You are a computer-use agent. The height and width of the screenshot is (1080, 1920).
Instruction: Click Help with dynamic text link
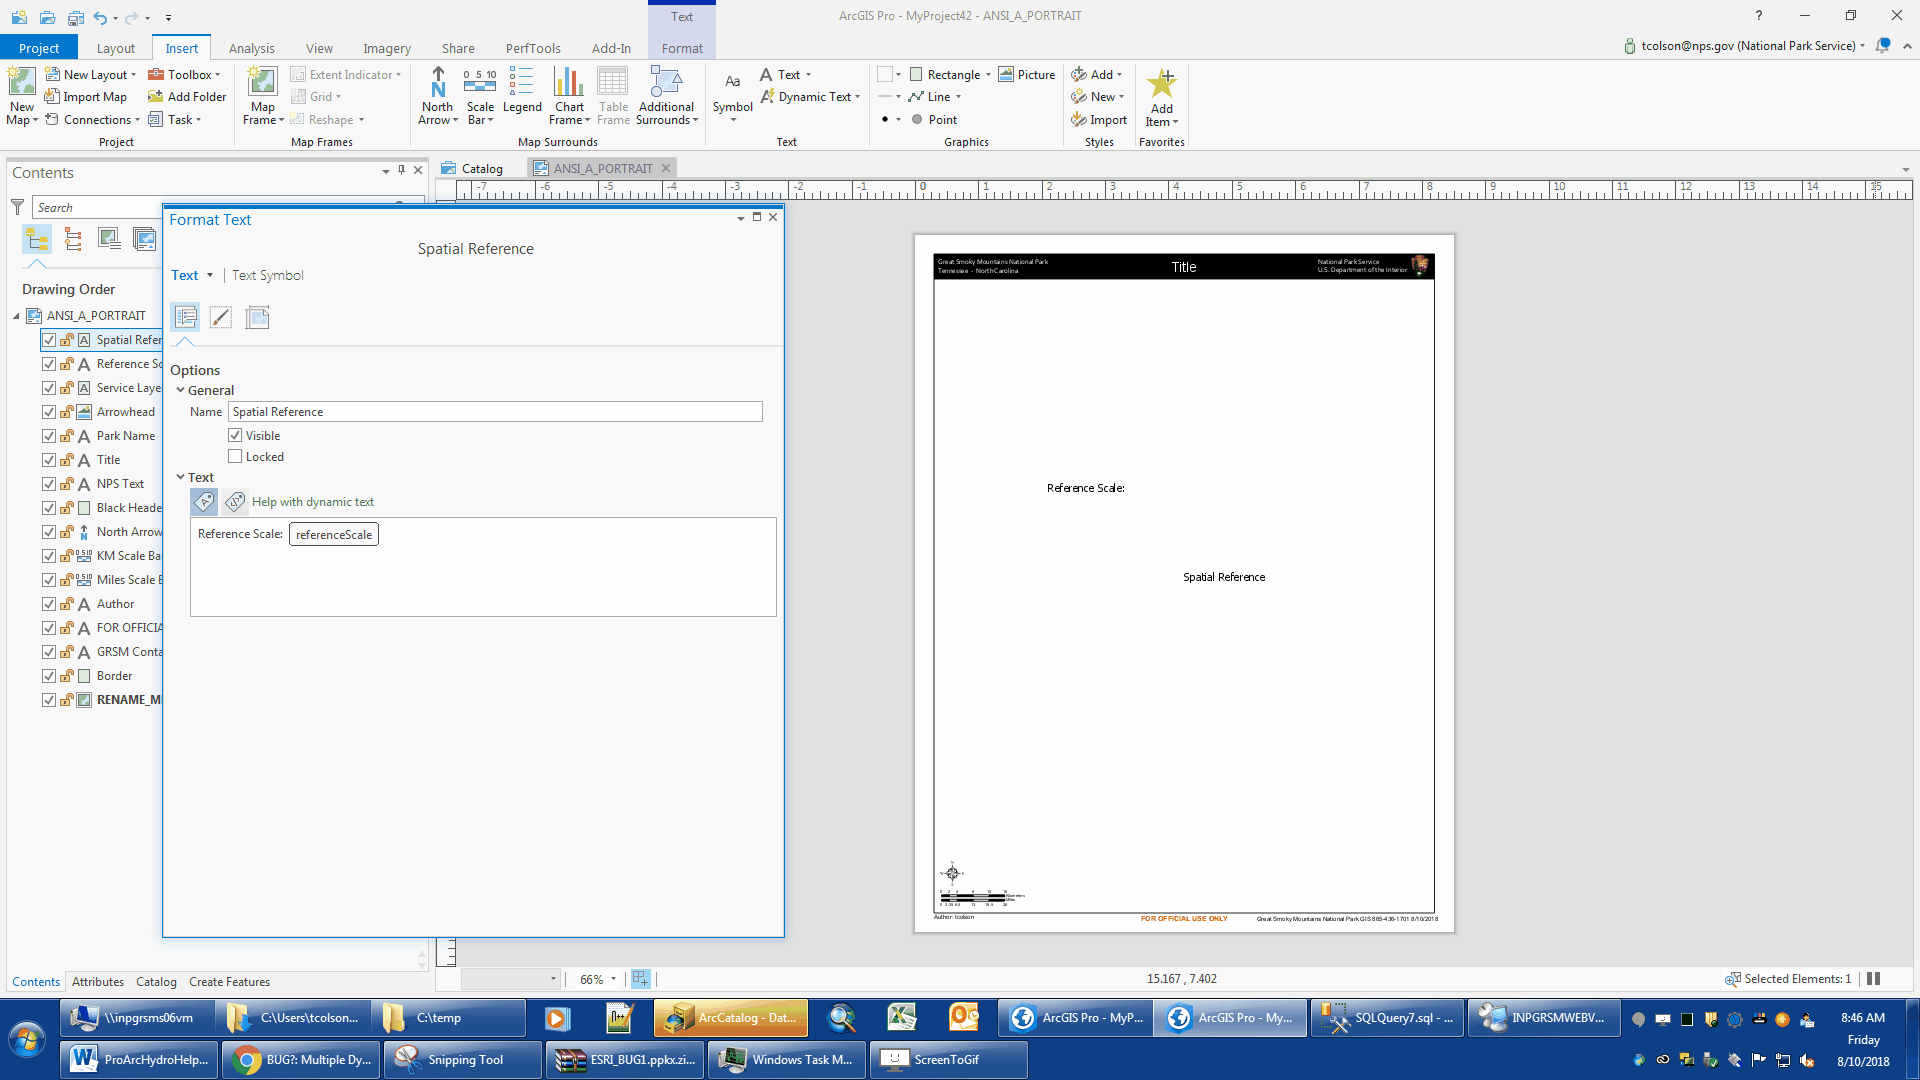313,502
